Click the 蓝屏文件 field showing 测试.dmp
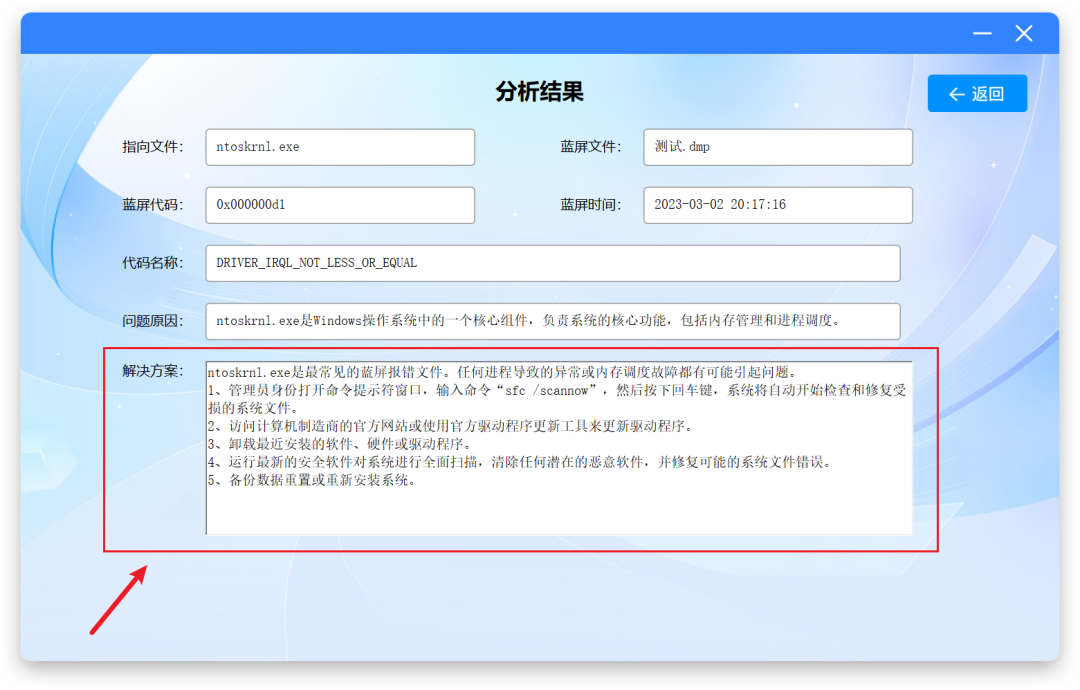Image resolution: width=1080 pixels, height=690 pixels. pyautogui.click(x=778, y=147)
